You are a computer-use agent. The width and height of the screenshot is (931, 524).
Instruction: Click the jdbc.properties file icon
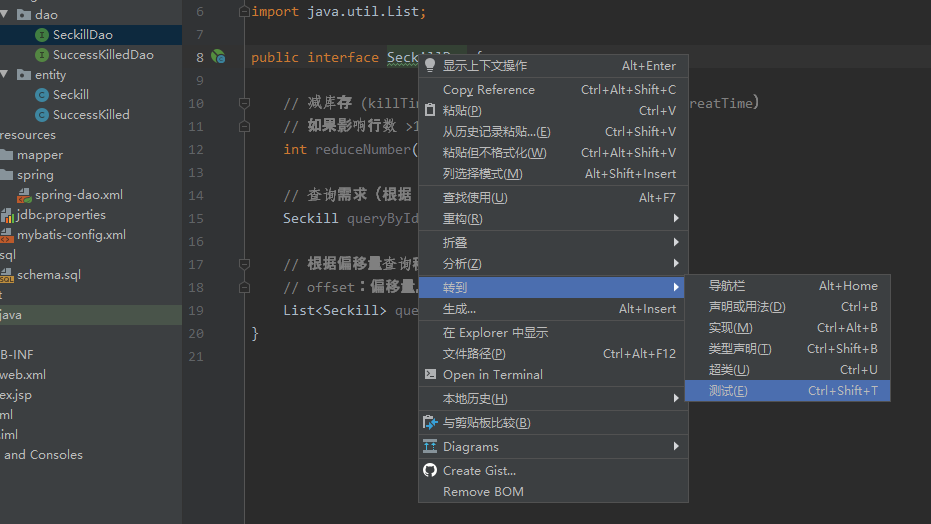tap(7, 215)
